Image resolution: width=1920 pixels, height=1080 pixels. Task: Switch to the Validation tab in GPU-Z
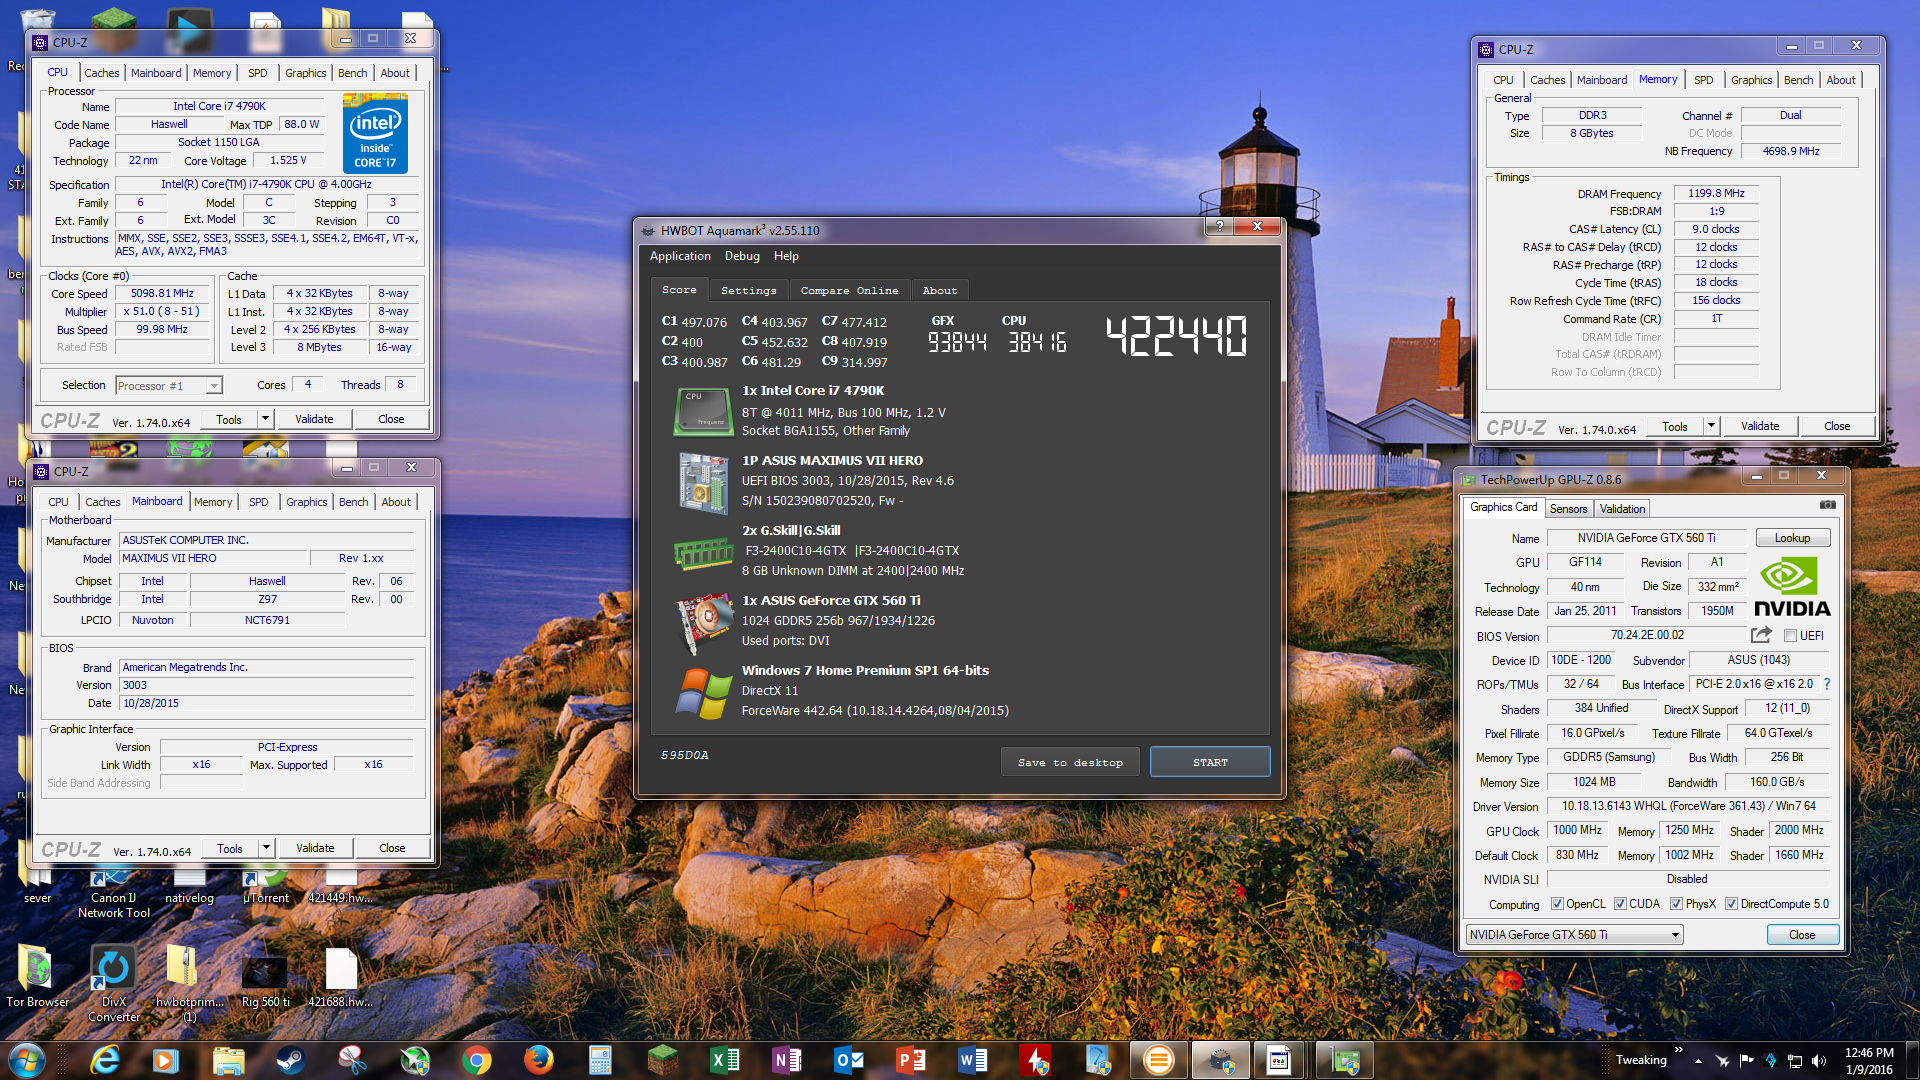1622,509
